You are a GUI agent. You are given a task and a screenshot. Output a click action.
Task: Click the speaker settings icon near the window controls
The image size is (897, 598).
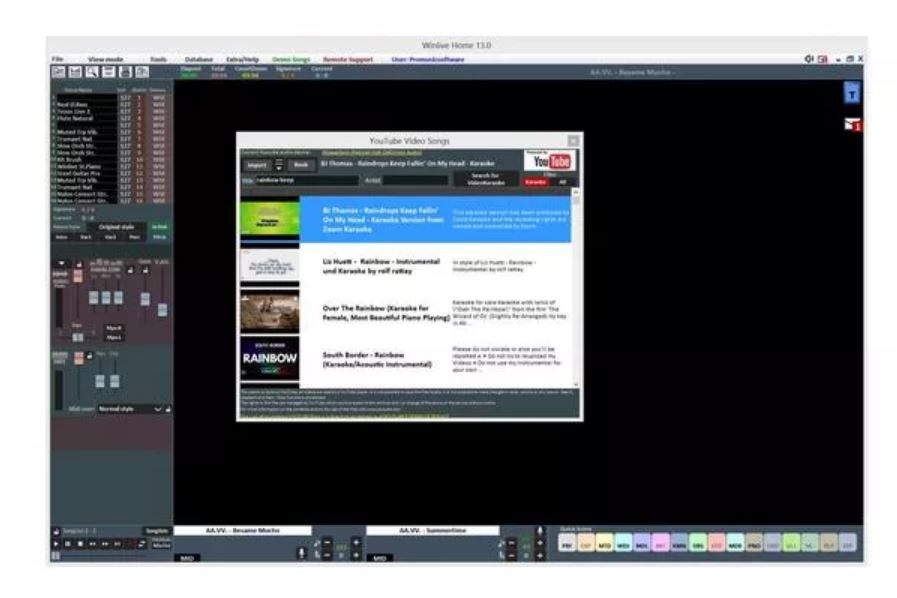(x=809, y=59)
